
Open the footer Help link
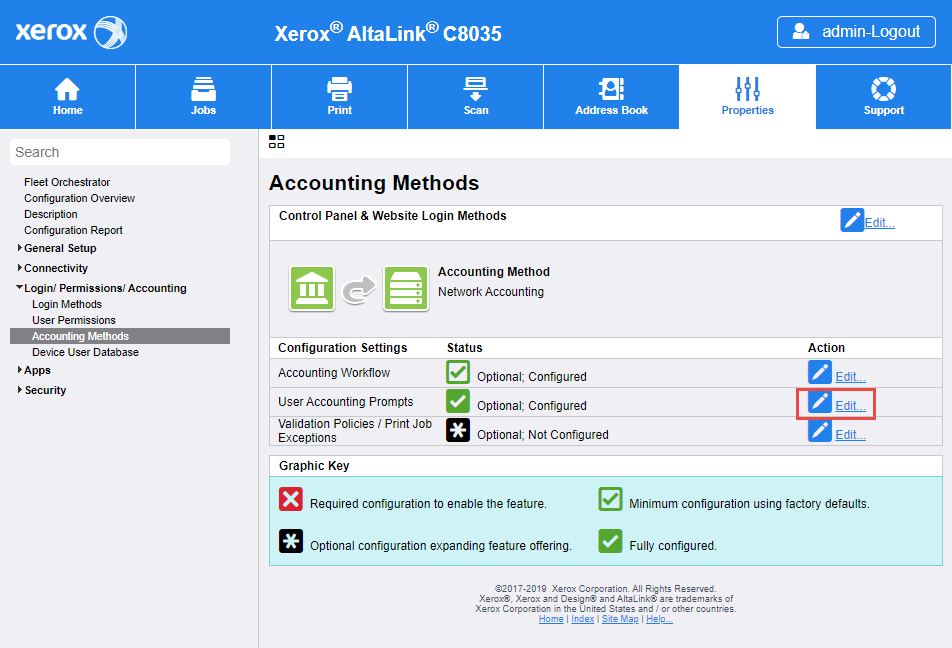click(x=659, y=619)
